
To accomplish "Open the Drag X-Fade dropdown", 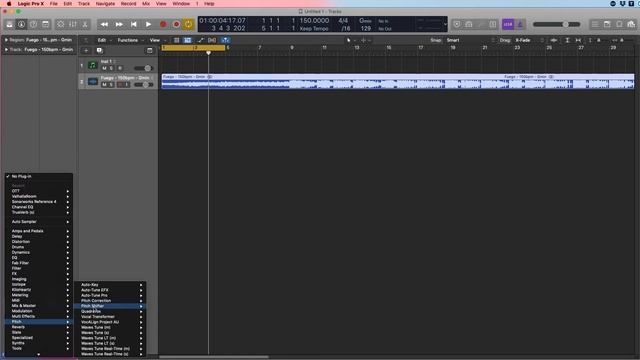I will (x=529, y=40).
